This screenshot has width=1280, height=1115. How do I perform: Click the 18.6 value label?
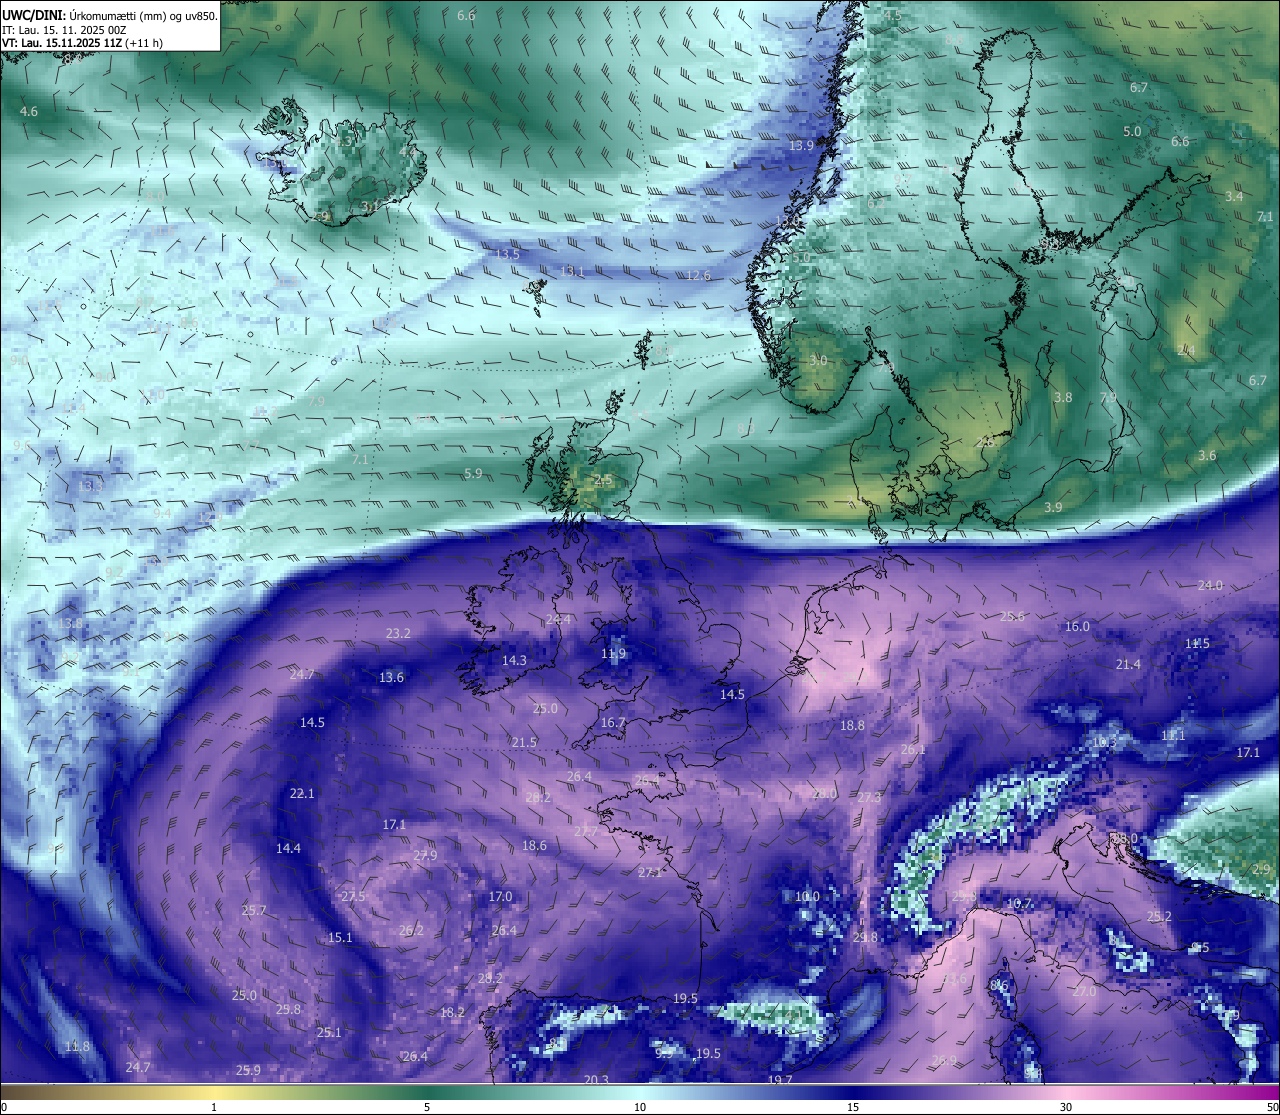[534, 845]
